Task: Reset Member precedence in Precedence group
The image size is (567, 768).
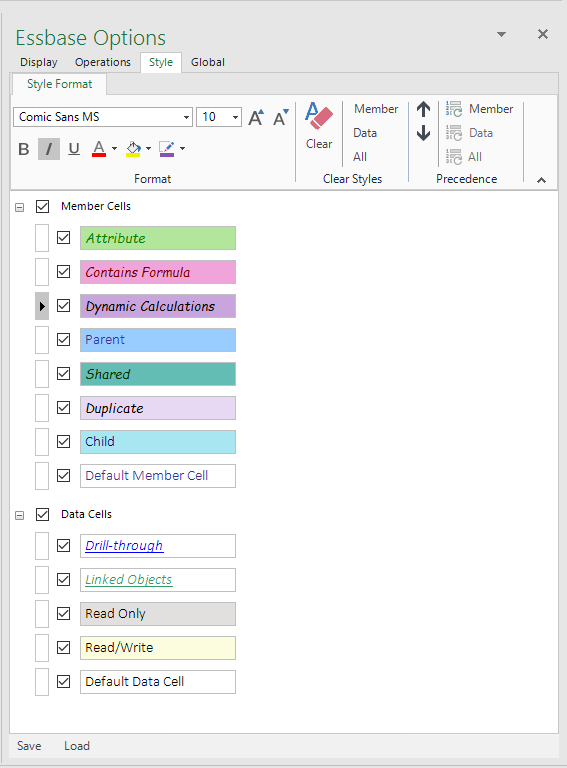Action: coord(479,109)
